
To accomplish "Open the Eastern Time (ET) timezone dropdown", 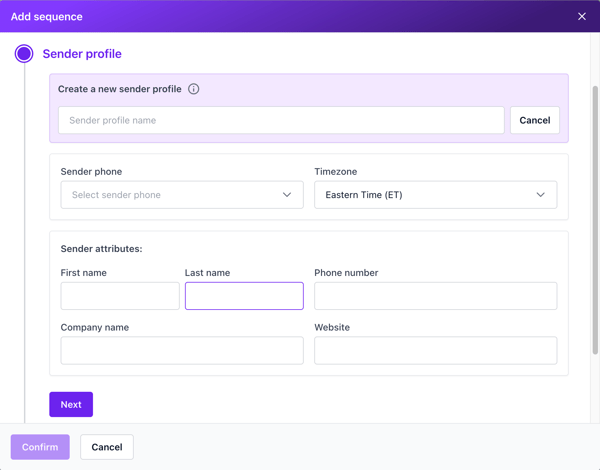I will pos(435,195).
